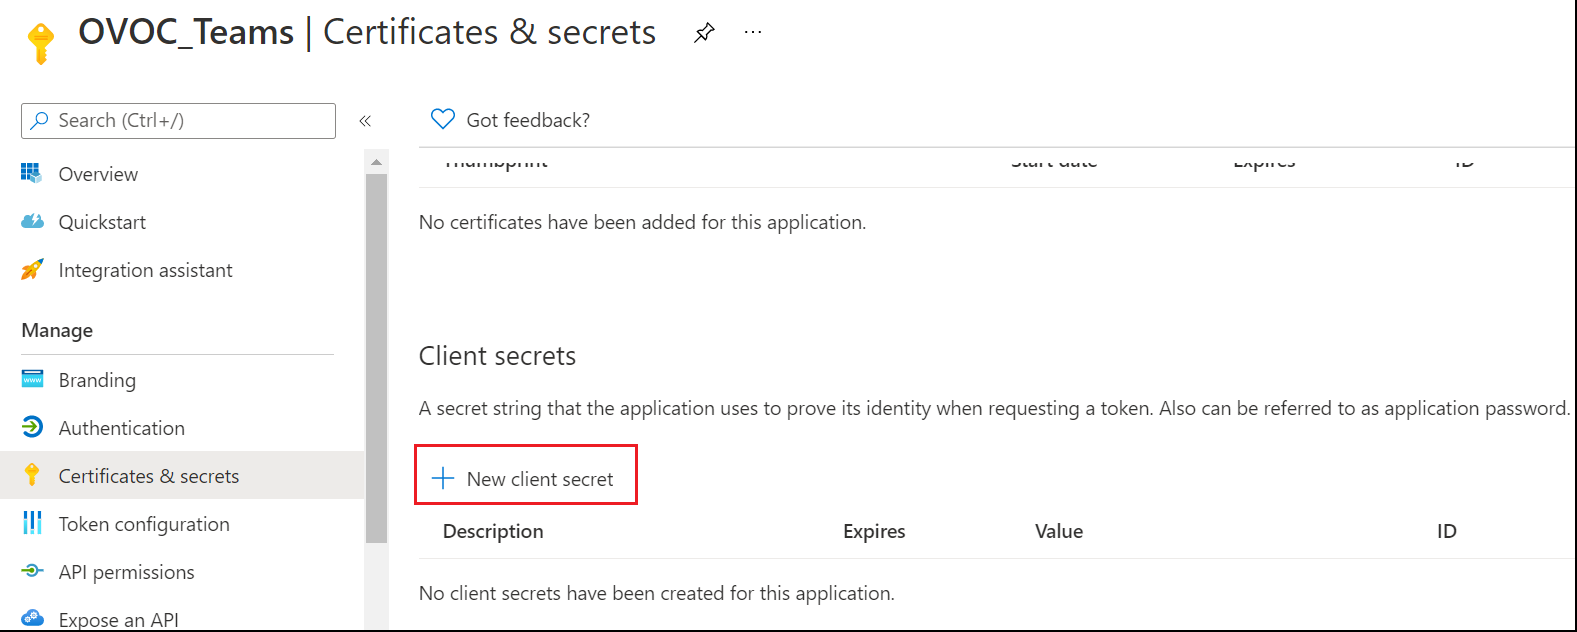This screenshot has width=1577, height=632.
Task: Click the heart feedback icon
Action: point(442,119)
